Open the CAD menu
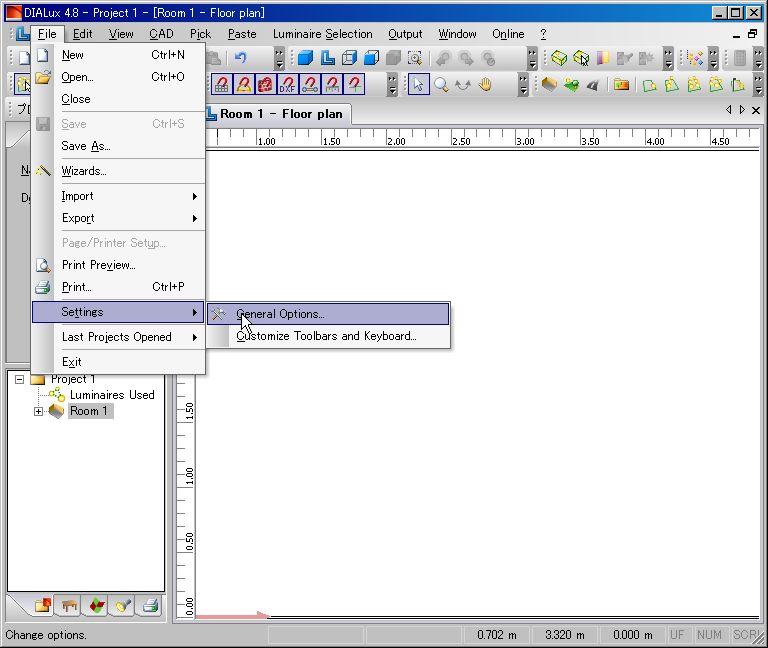The height and width of the screenshot is (648, 768). click(161, 34)
